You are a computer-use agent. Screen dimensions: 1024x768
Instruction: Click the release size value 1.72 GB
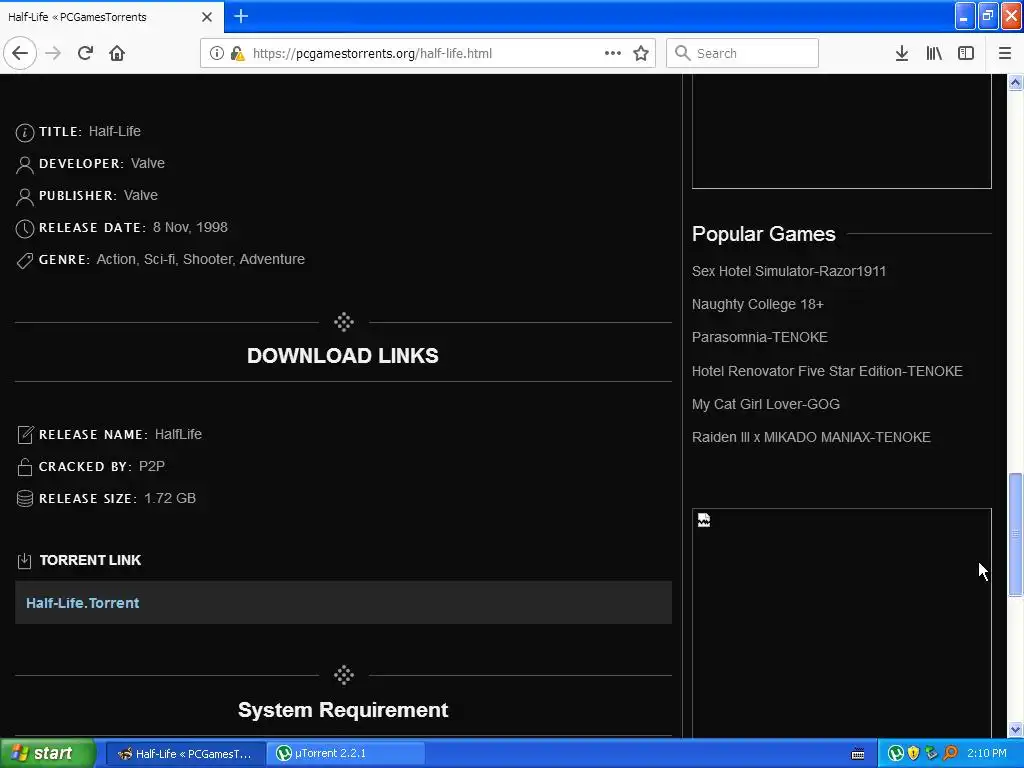(x=170, y=498)
